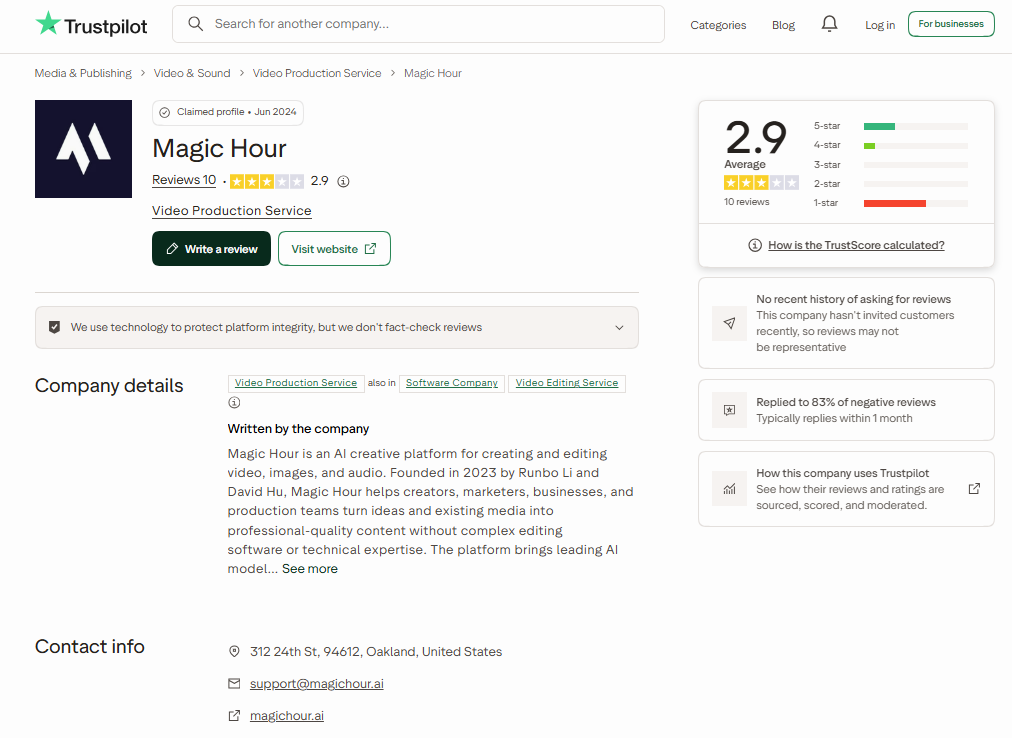Click the address 312 24th St, 94612, Oakland
Viewport: 1012px width, 738px height.
pyautogui.click(x=376, y=651)
